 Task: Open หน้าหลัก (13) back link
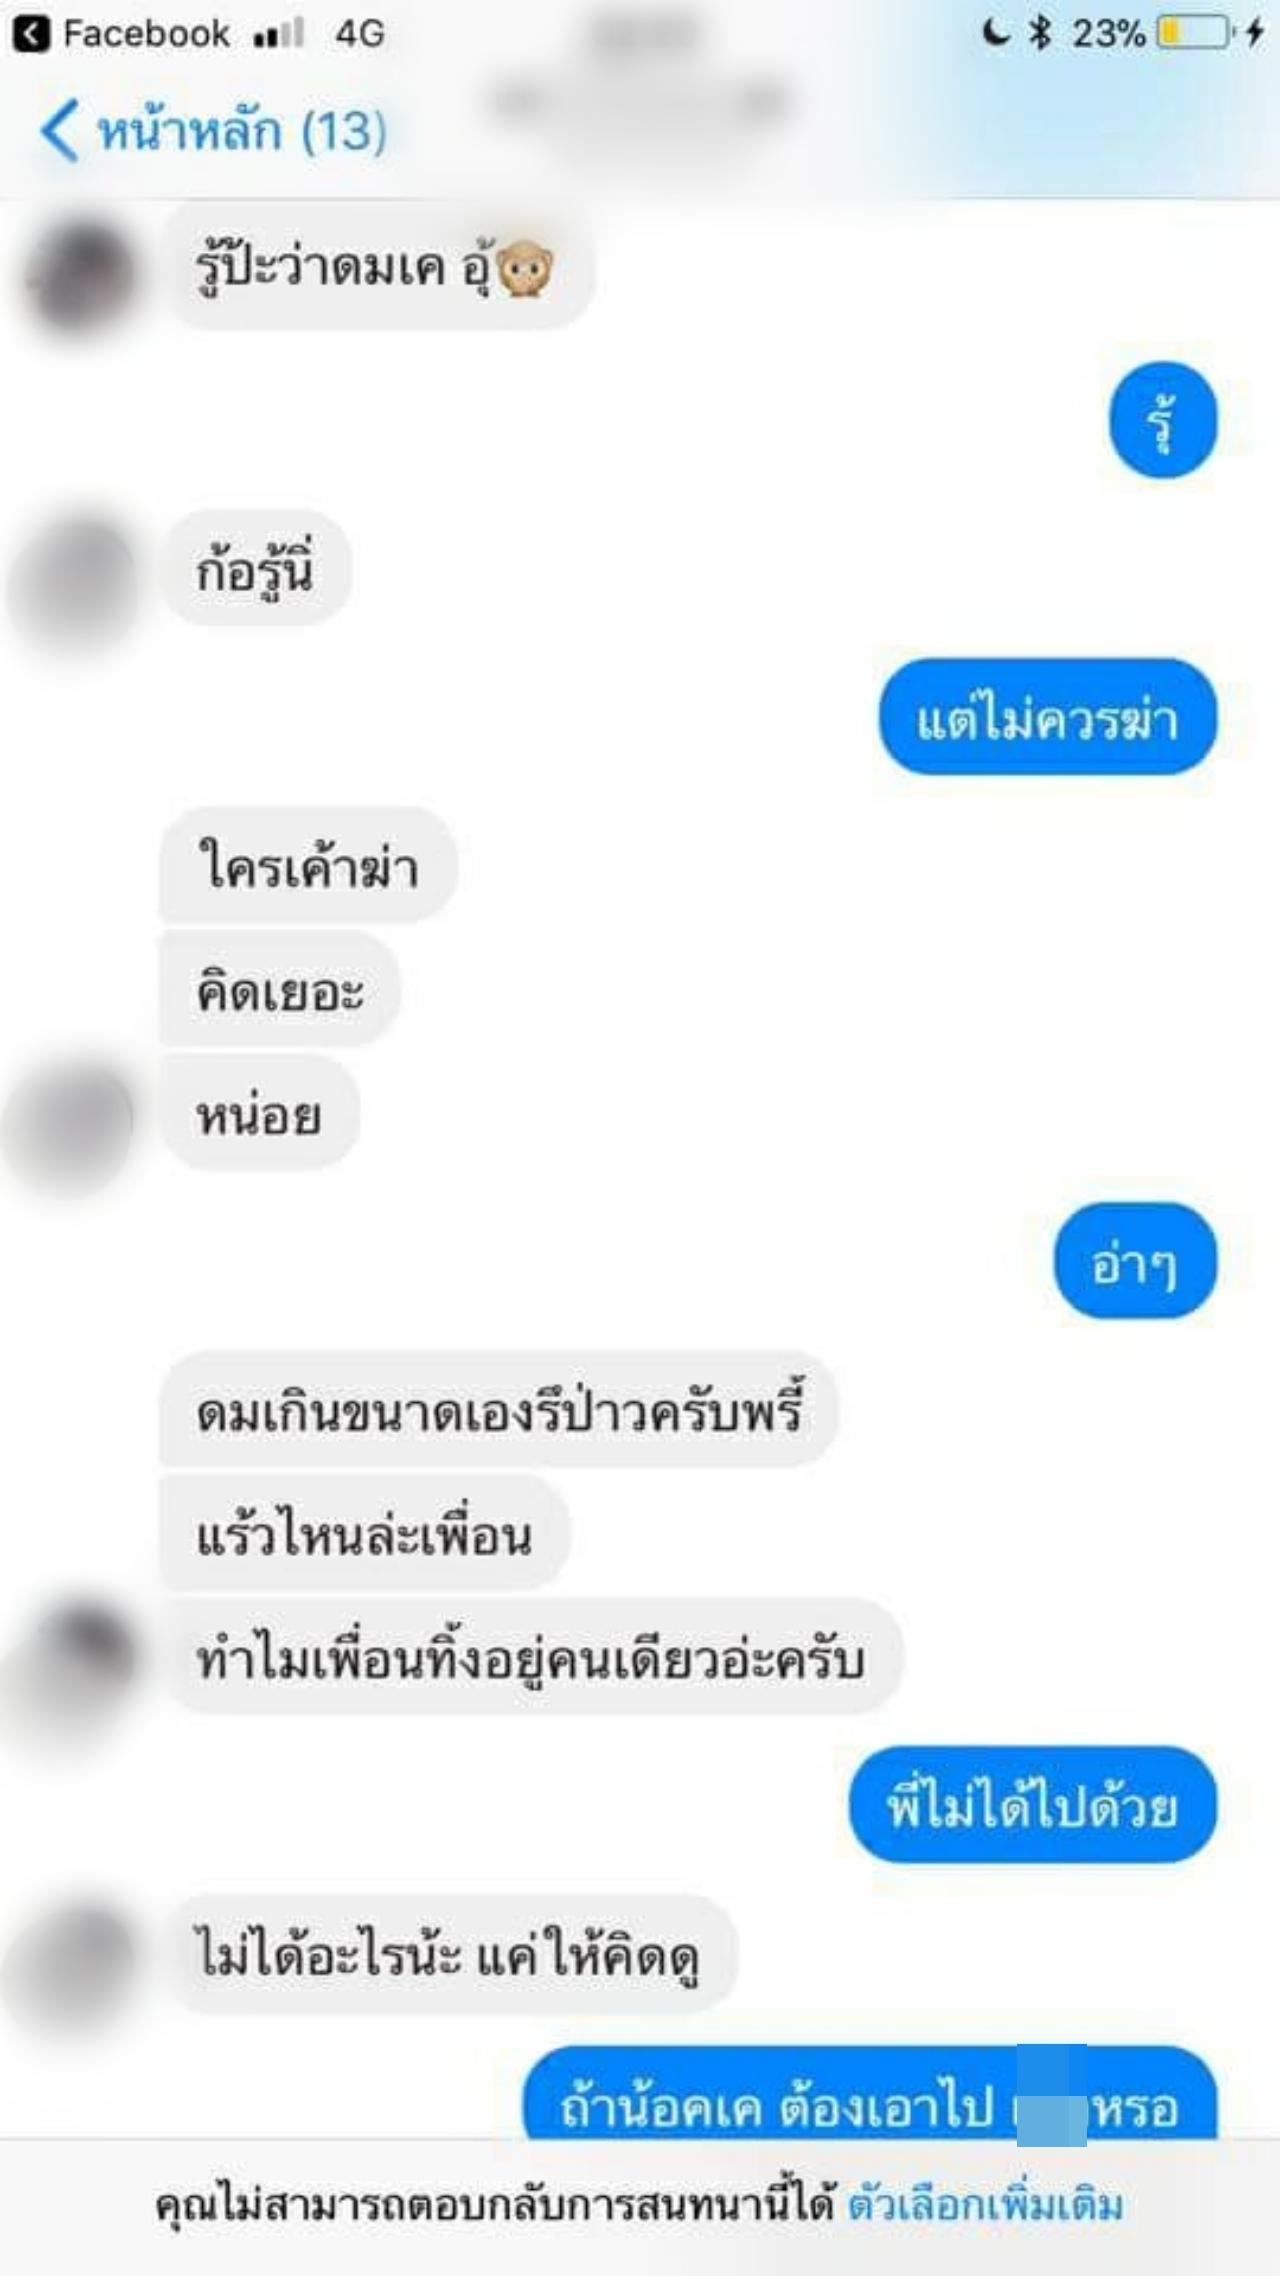pyautogui.click(x=213, y=131)
